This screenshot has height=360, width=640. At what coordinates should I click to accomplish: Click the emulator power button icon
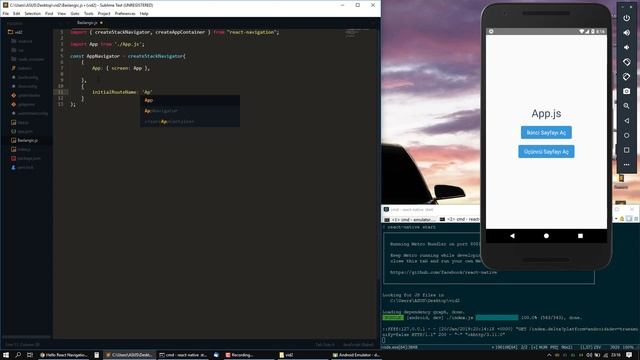pyautogui.click(x=626, y=18)
